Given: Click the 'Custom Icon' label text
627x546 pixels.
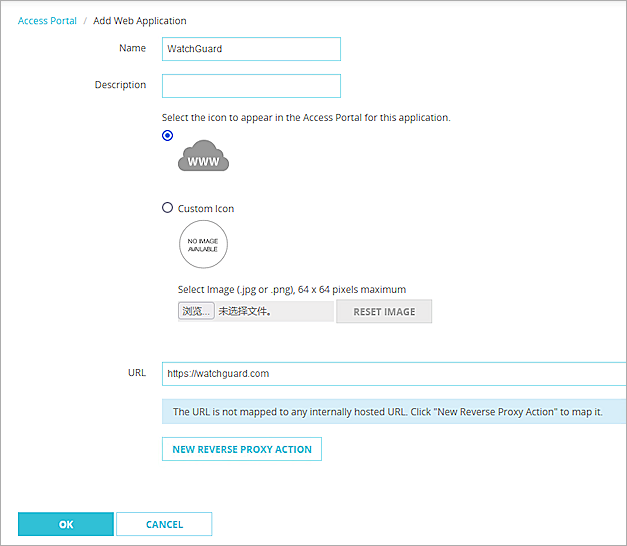Looking at the screenshot, I should tap(206, 209).
